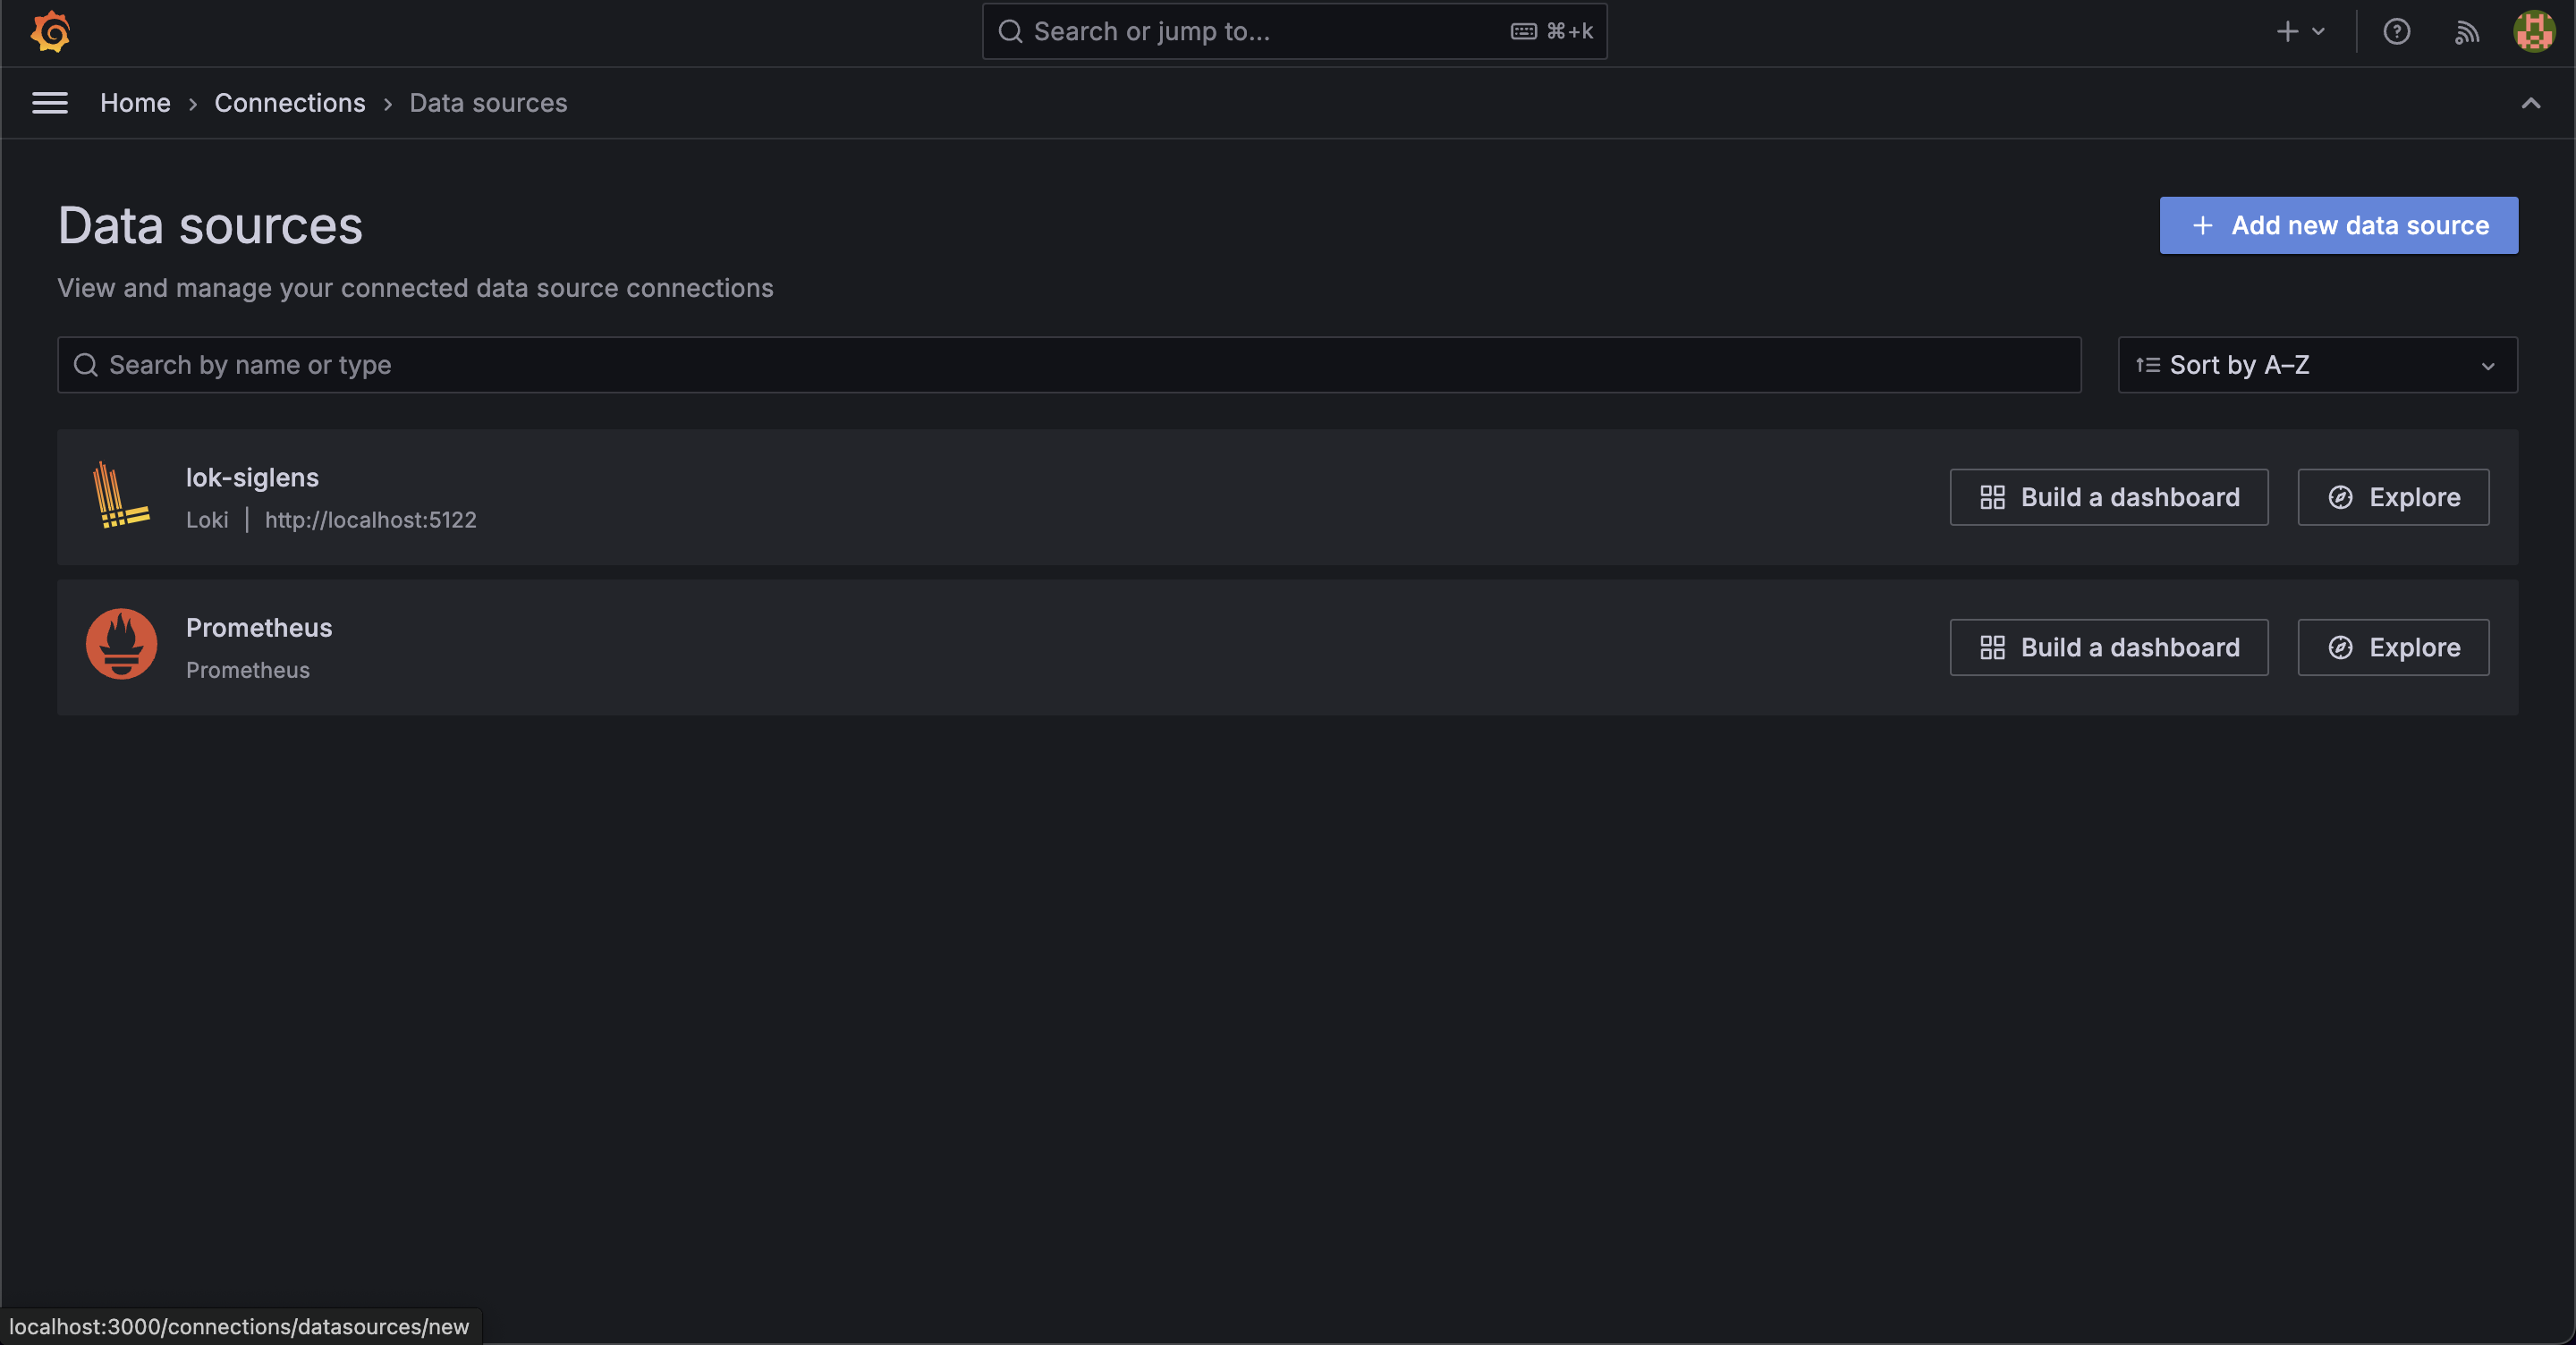Click the Prometheus type subtitle
The height and width of the screenshot is (1345, 2576).
click(248, 670)
